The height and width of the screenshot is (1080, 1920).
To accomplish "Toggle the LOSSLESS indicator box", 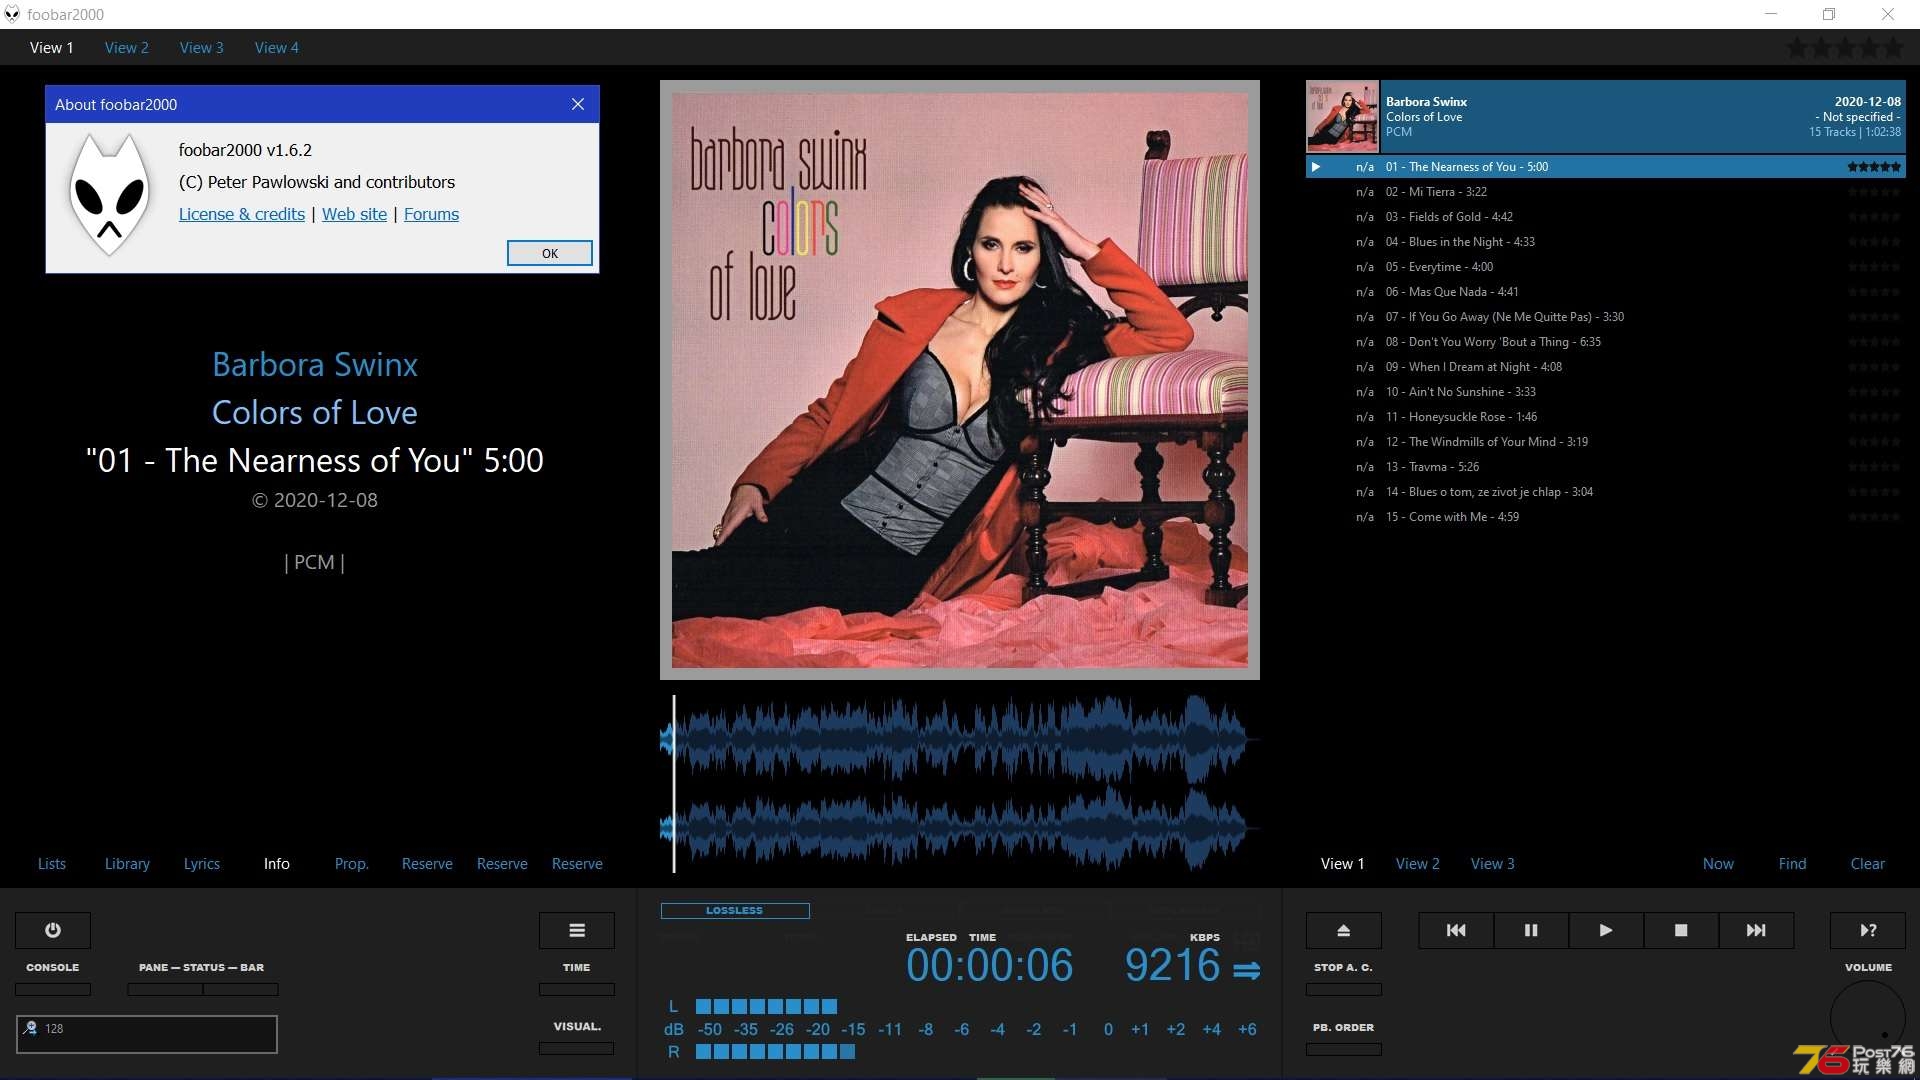I will coord(735,911).
